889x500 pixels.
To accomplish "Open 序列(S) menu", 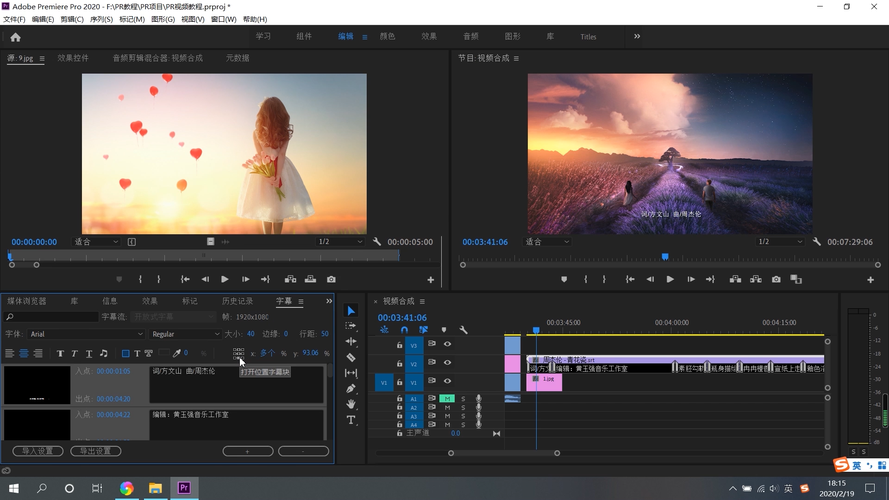I will [x=101, y=19].
